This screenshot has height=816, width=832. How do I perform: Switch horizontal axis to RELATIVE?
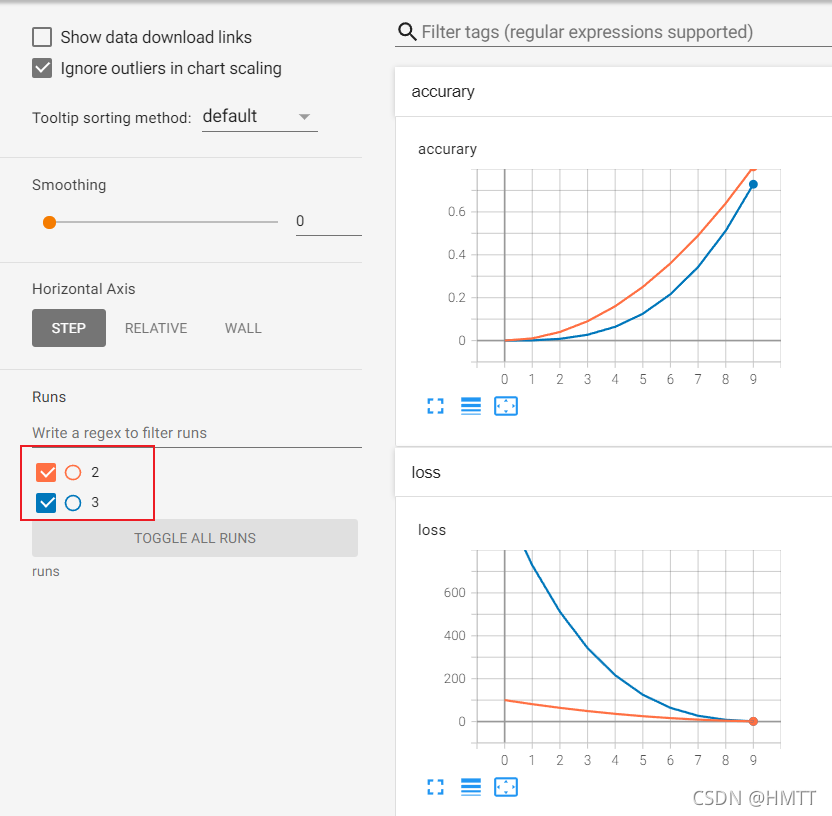click(x=156, y=328)
